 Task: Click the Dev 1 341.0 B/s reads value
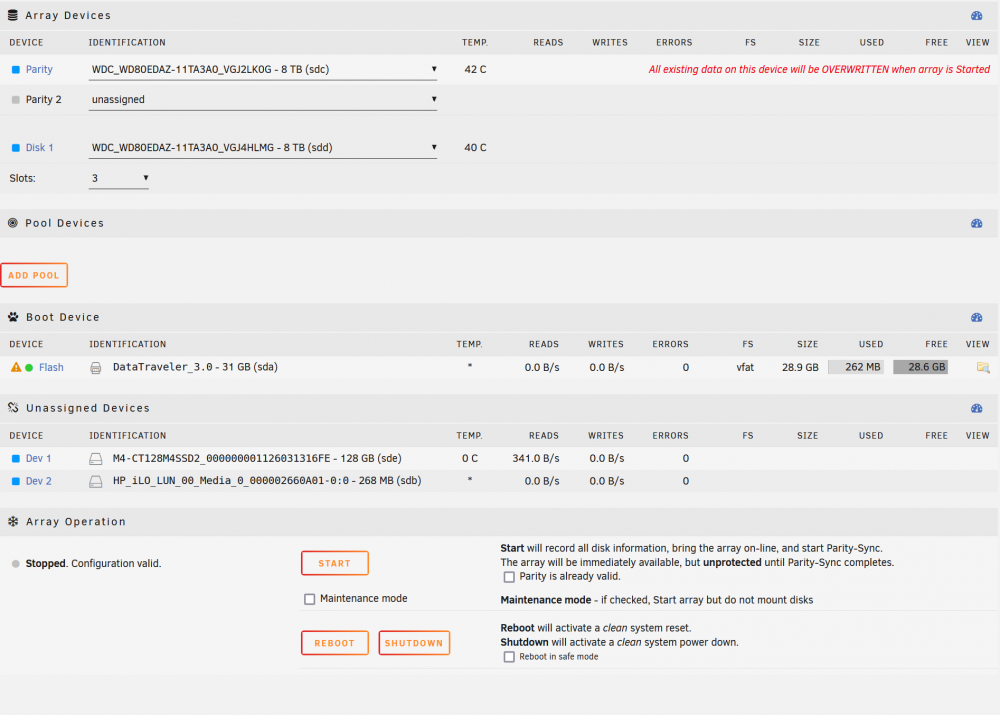536,459
